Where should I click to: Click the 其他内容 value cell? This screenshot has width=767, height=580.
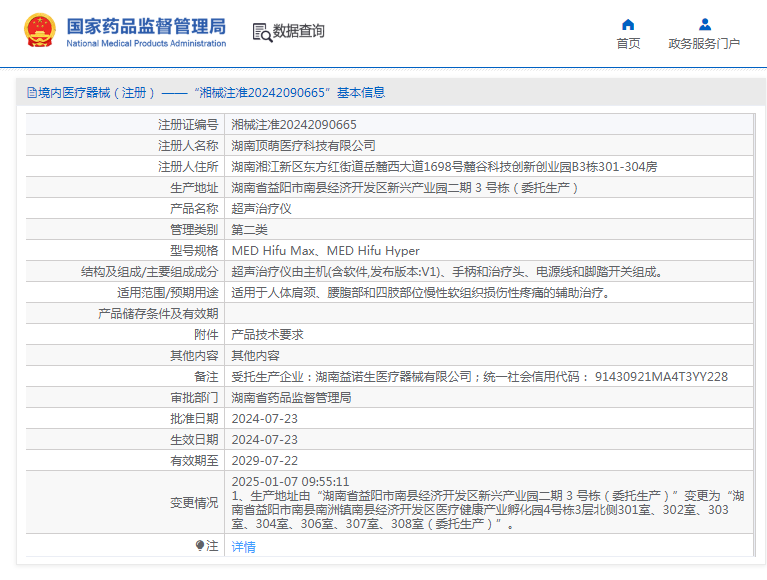pos(255,356)
